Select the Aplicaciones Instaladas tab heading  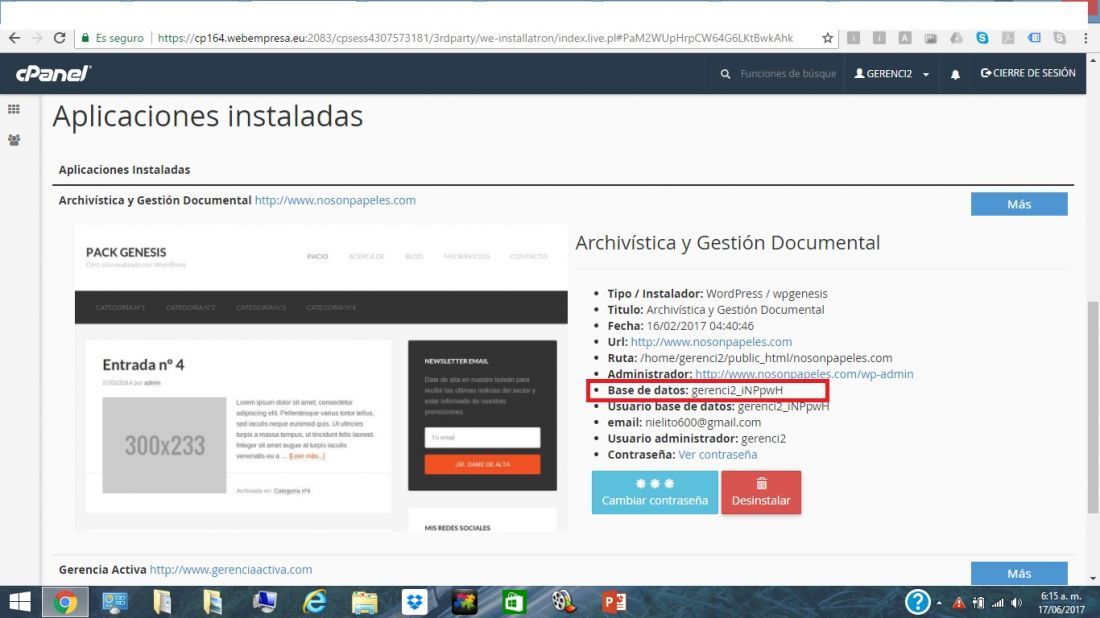click(x=124, y=170)
